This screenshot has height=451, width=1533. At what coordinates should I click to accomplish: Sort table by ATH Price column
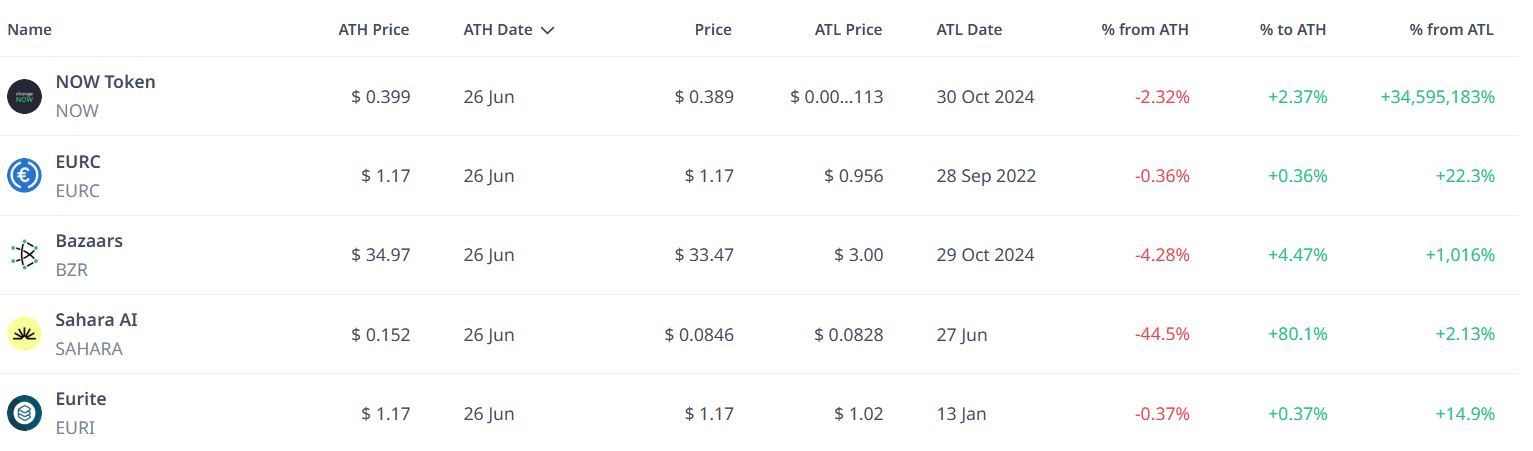click(x=374, y=30)
